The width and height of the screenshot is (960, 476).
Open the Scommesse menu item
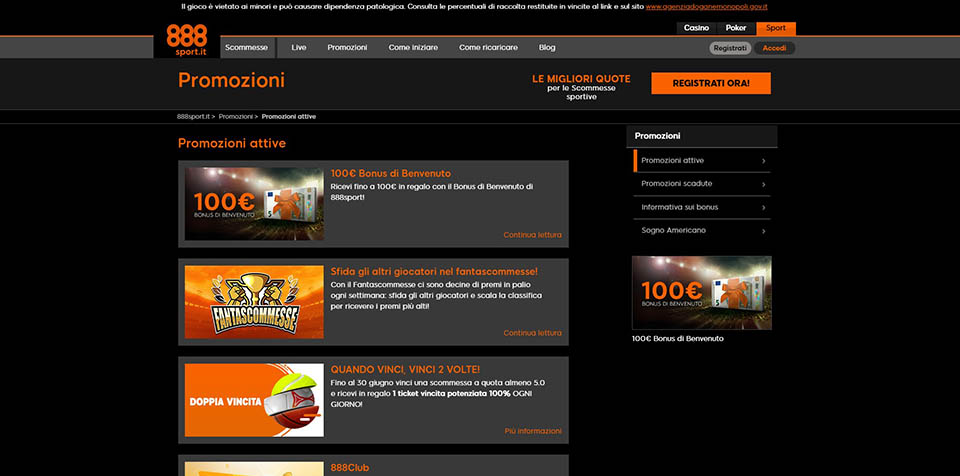(x=246, y=48)
